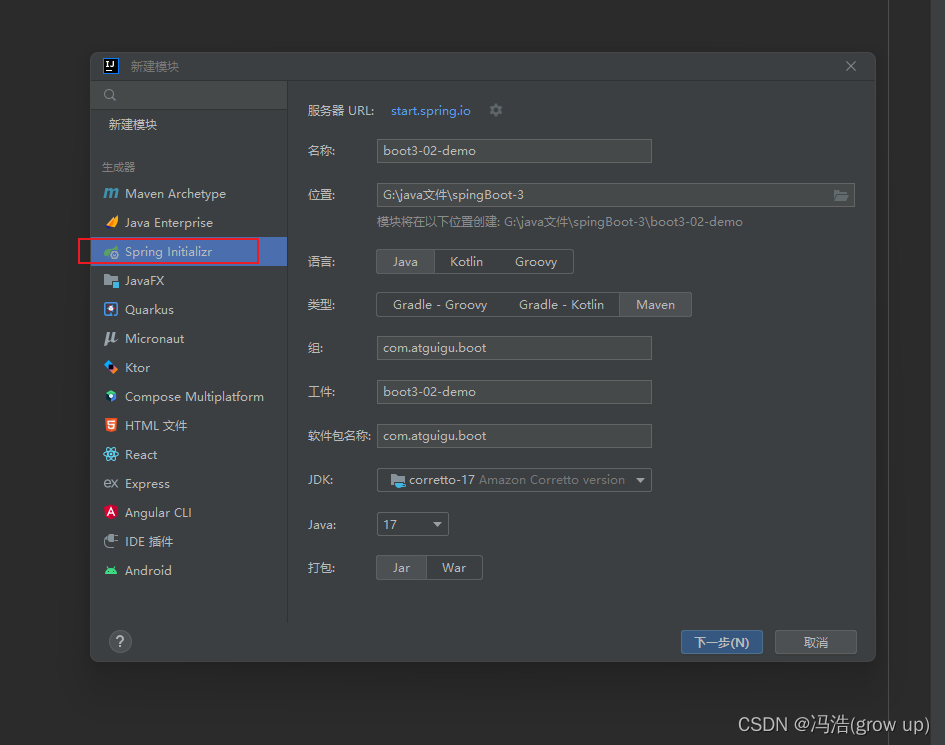The height and width of the screenshot is (745, 945).
Task: Open help with question mark button
Action: (x=120, y=642)
